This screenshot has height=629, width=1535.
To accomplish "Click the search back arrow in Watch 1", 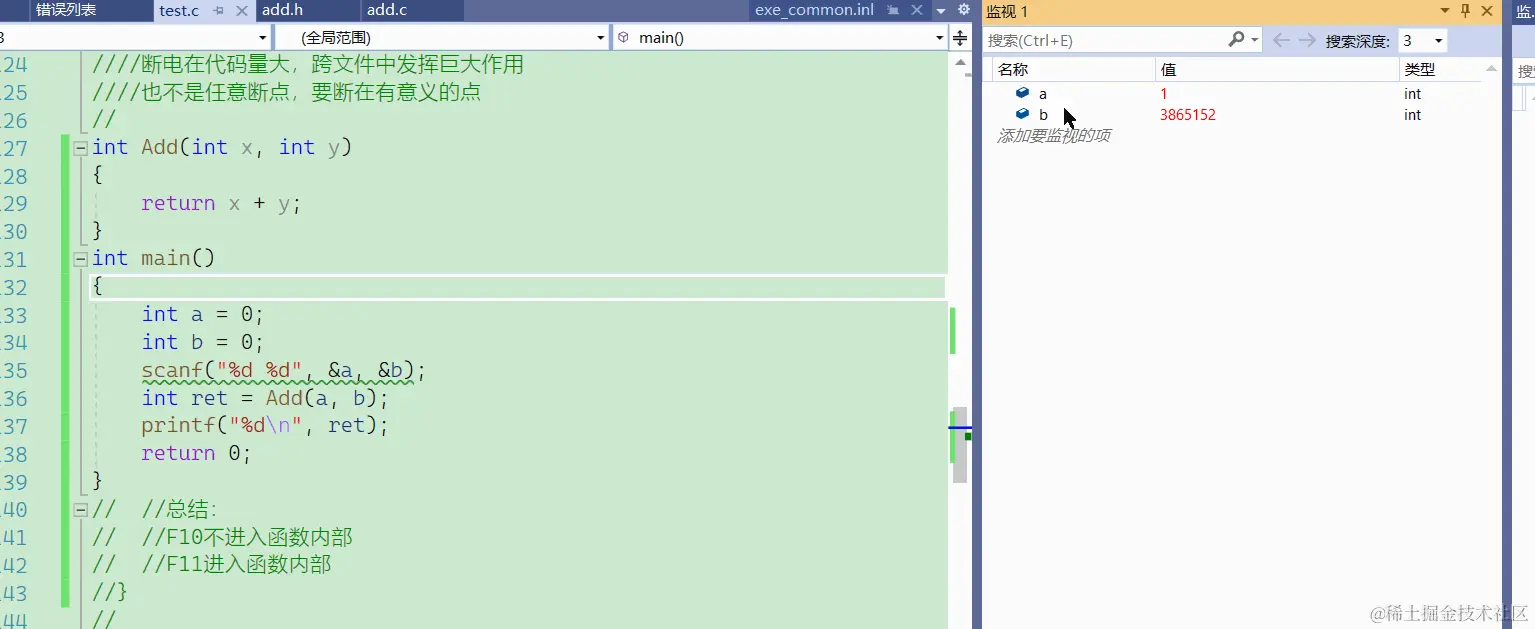I will point(1281,40).
